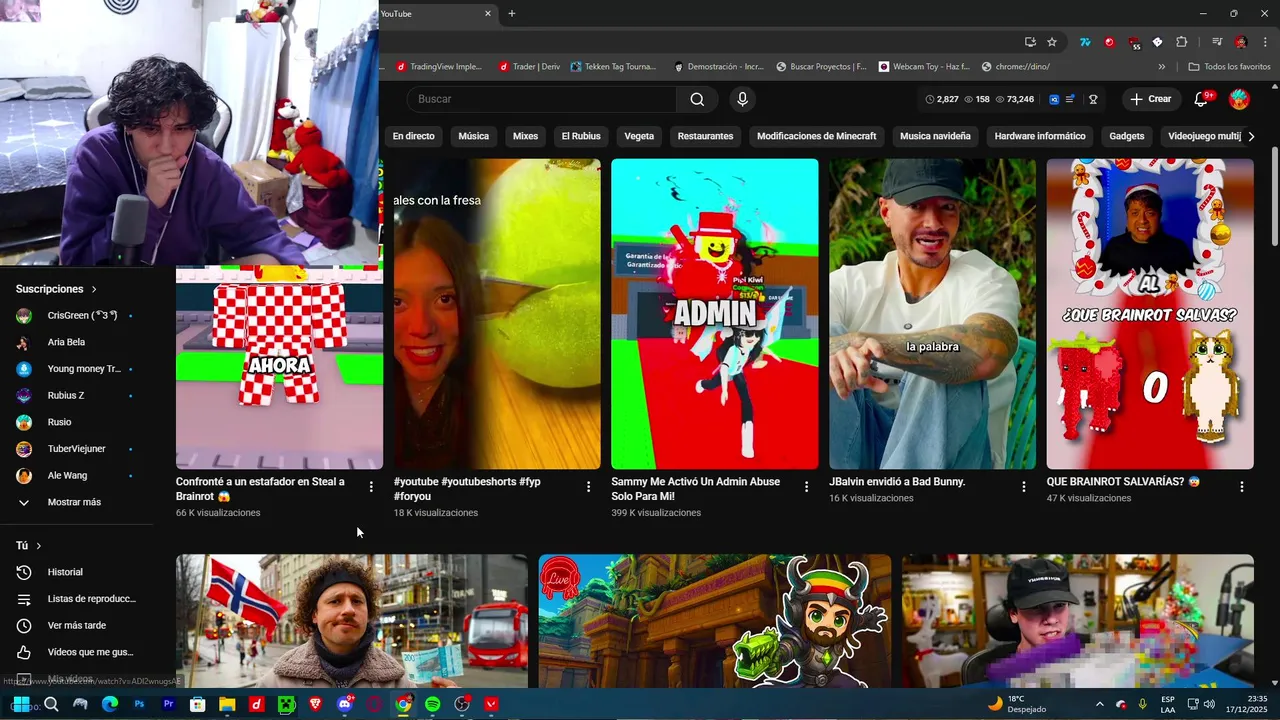Activate voice search microphone icon
This screenshot has width=1280, height=720.
[x=742, y=99]
